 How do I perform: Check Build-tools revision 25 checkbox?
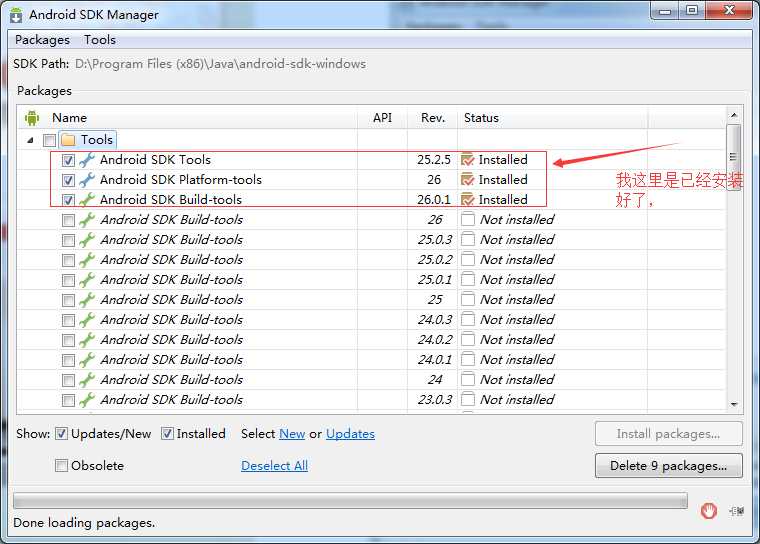(68, 300)
